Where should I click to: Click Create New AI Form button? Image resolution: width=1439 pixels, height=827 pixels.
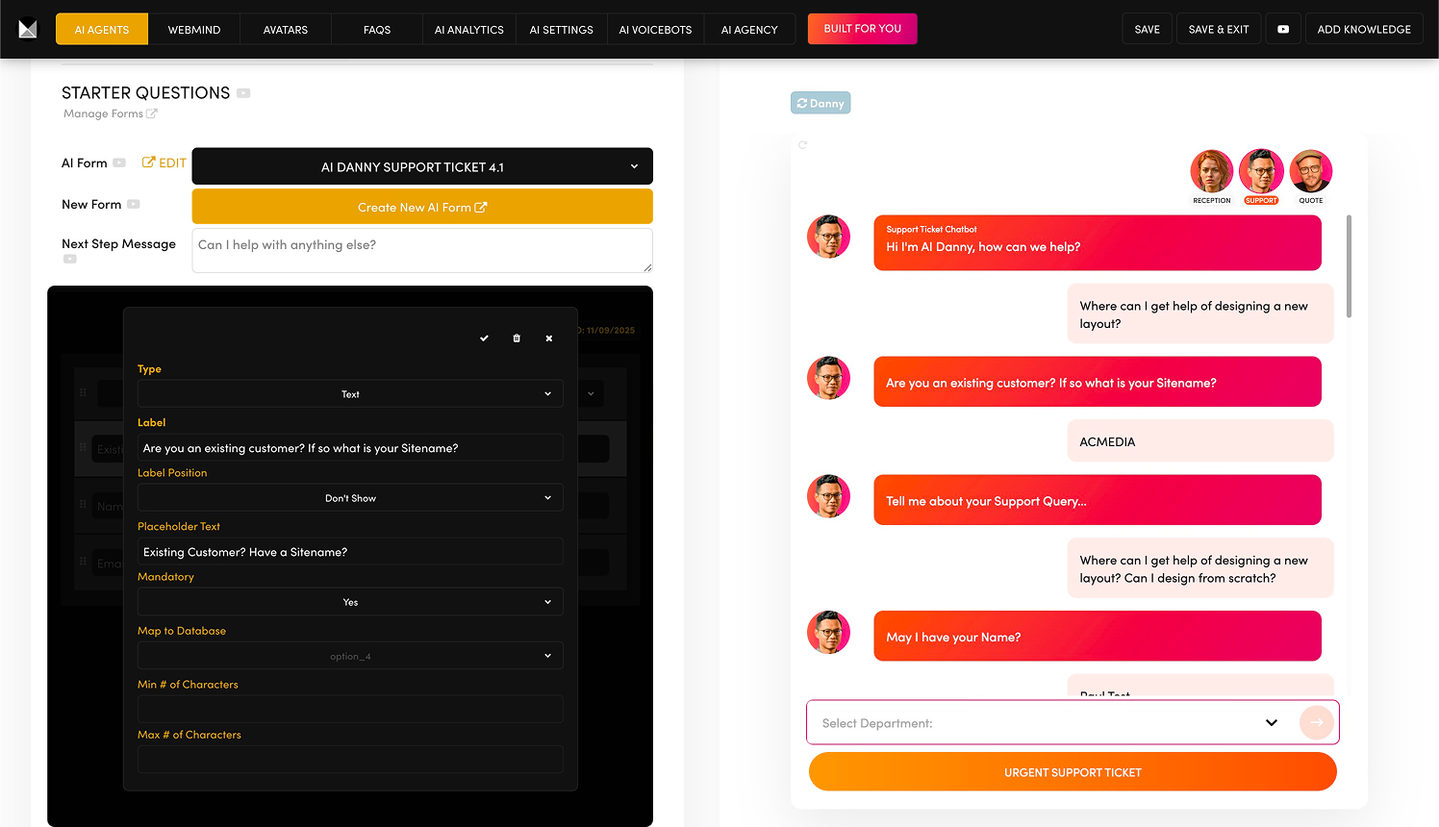422,207
